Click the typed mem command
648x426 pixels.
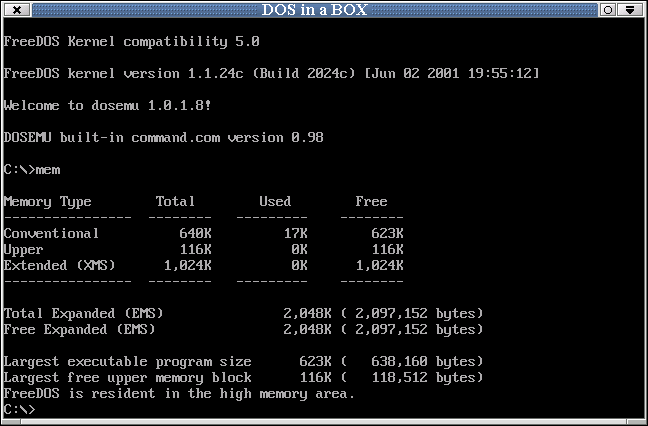coord(48,170)
